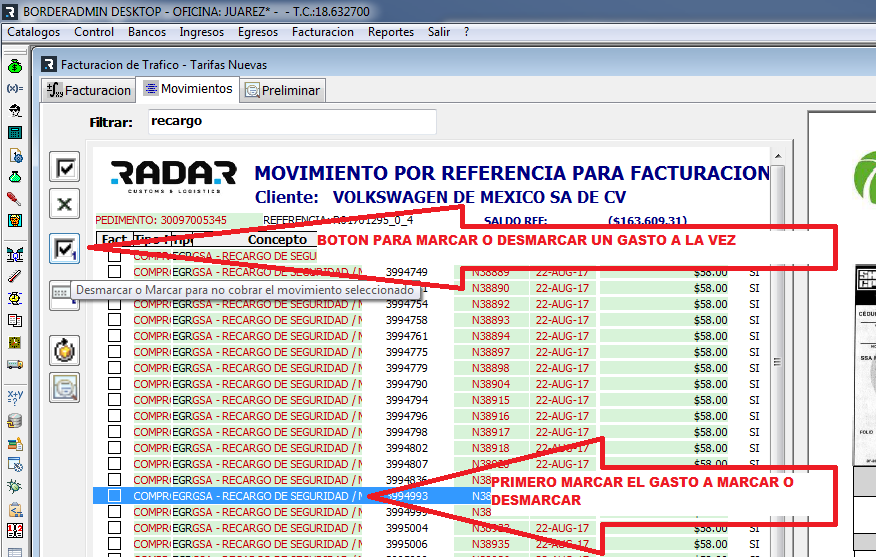Viewport: 876px width, 557px height.
Task: Switch to the Preliminar tab
Action: (x=283, y=91)
